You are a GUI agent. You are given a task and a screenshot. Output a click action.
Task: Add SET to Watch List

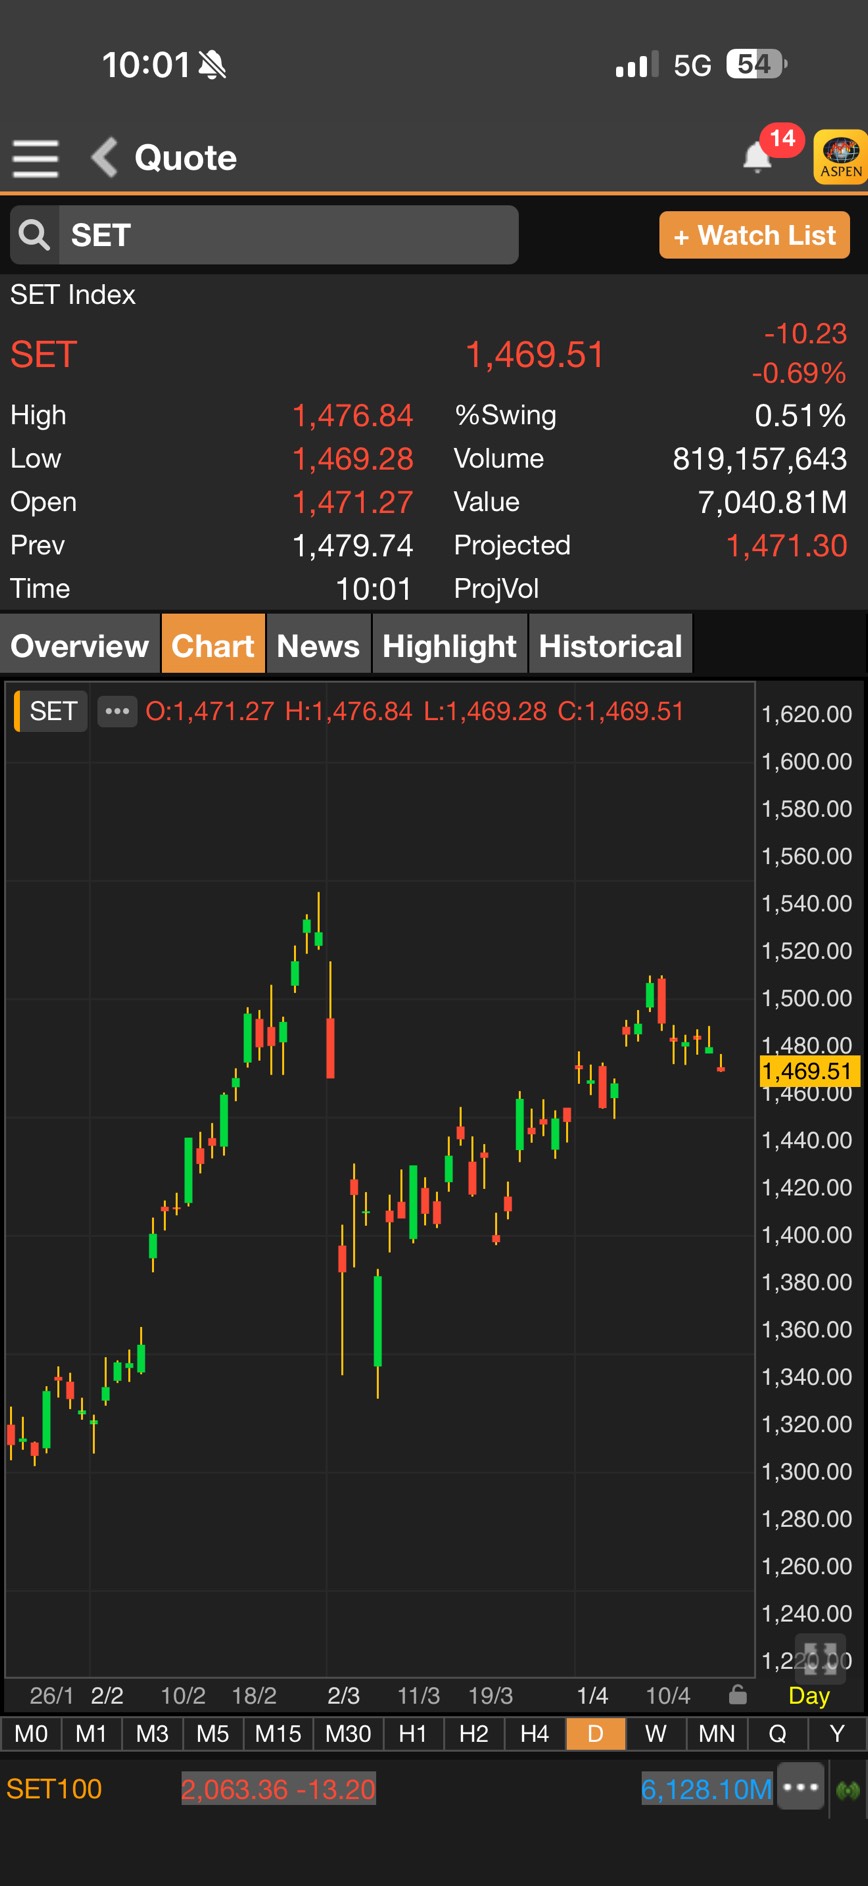click(754, 235)
